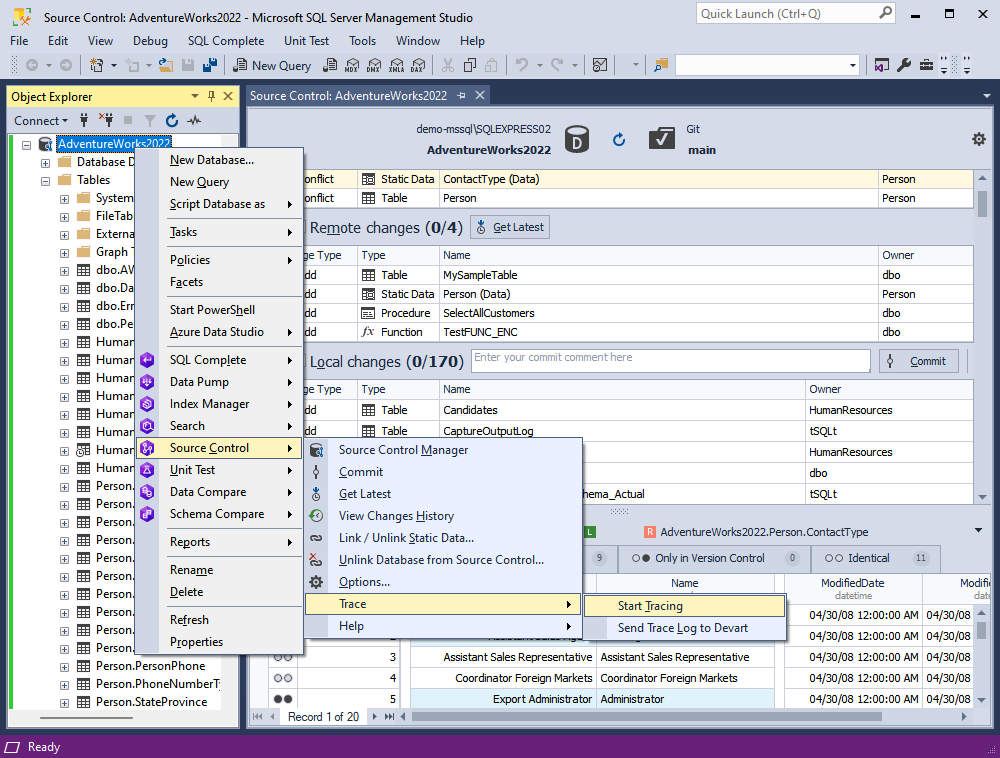The image size is (1000, 758).
Task: Select Link / Unlink Static Data menu item
Action: click(443, 538)
